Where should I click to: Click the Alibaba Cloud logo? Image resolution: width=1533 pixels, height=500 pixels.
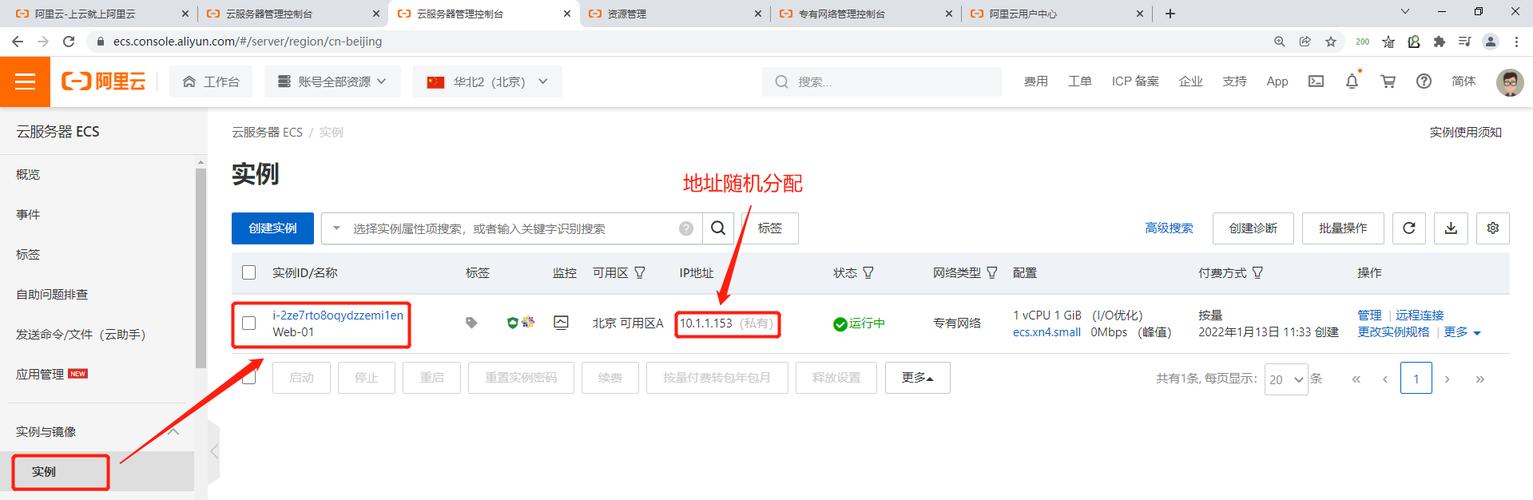103,82
